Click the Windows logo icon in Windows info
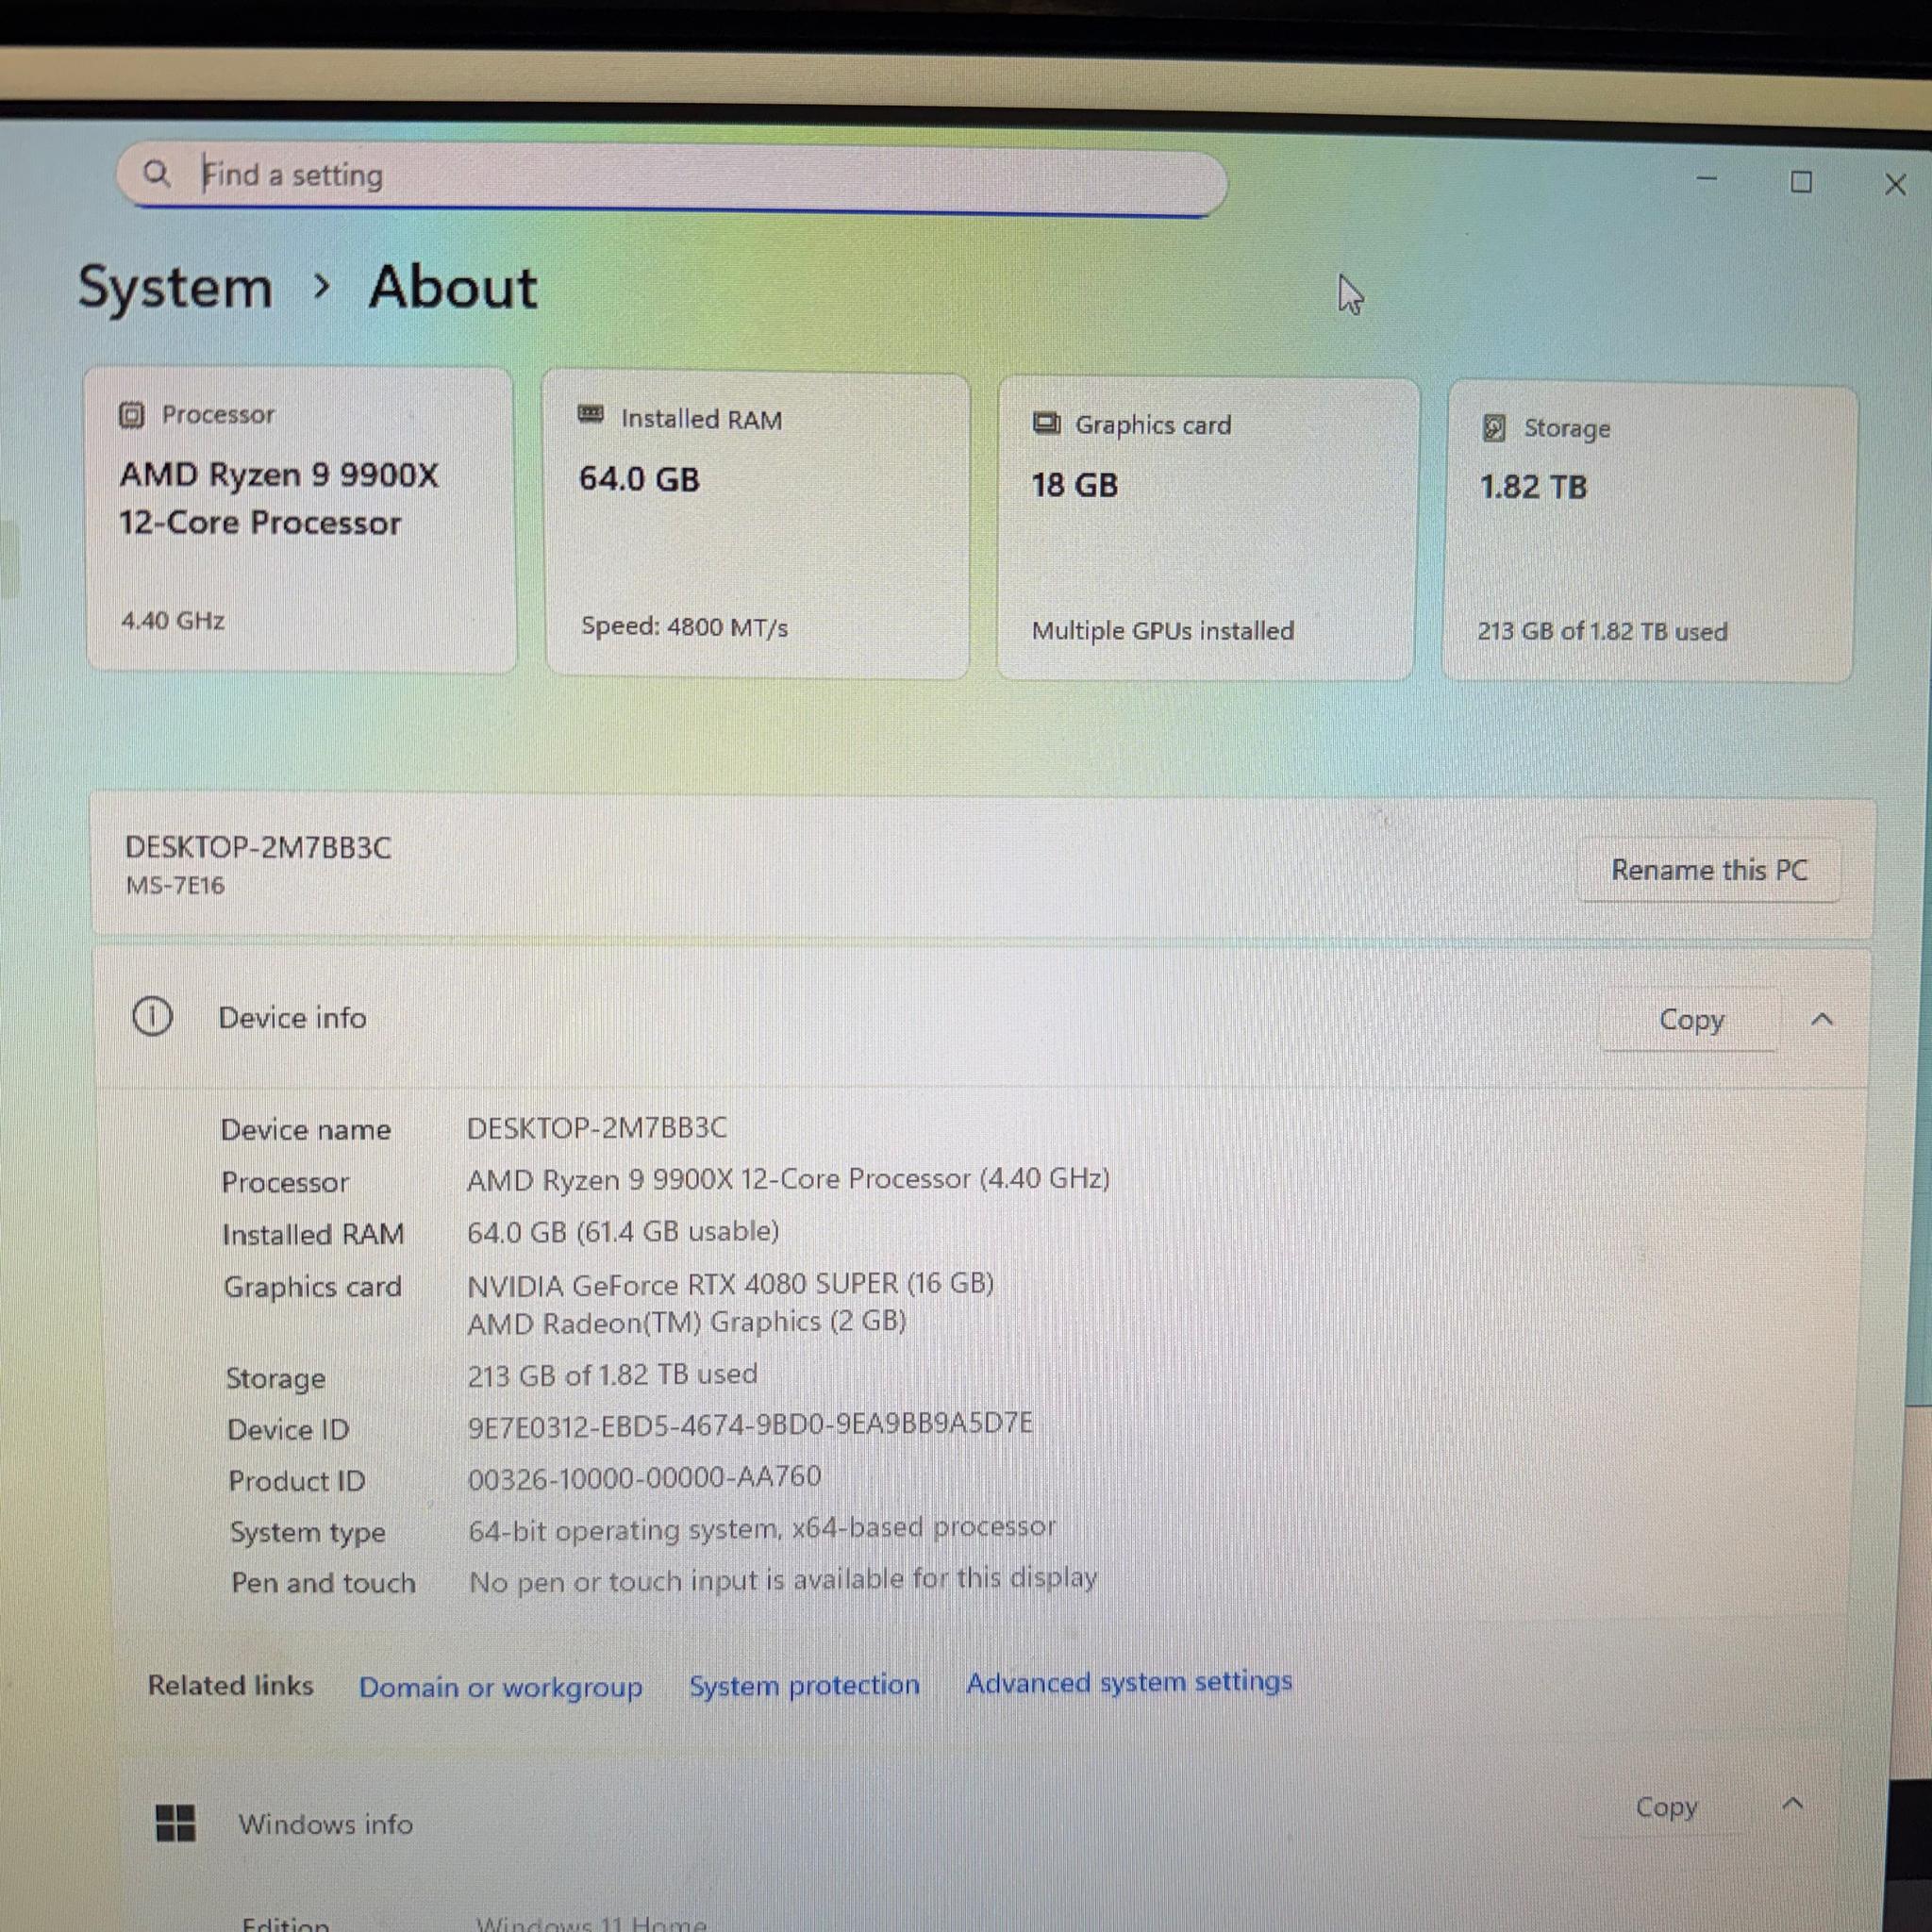The width and height of the screenshot is (1932, 1932). [x=176, y=1822]
